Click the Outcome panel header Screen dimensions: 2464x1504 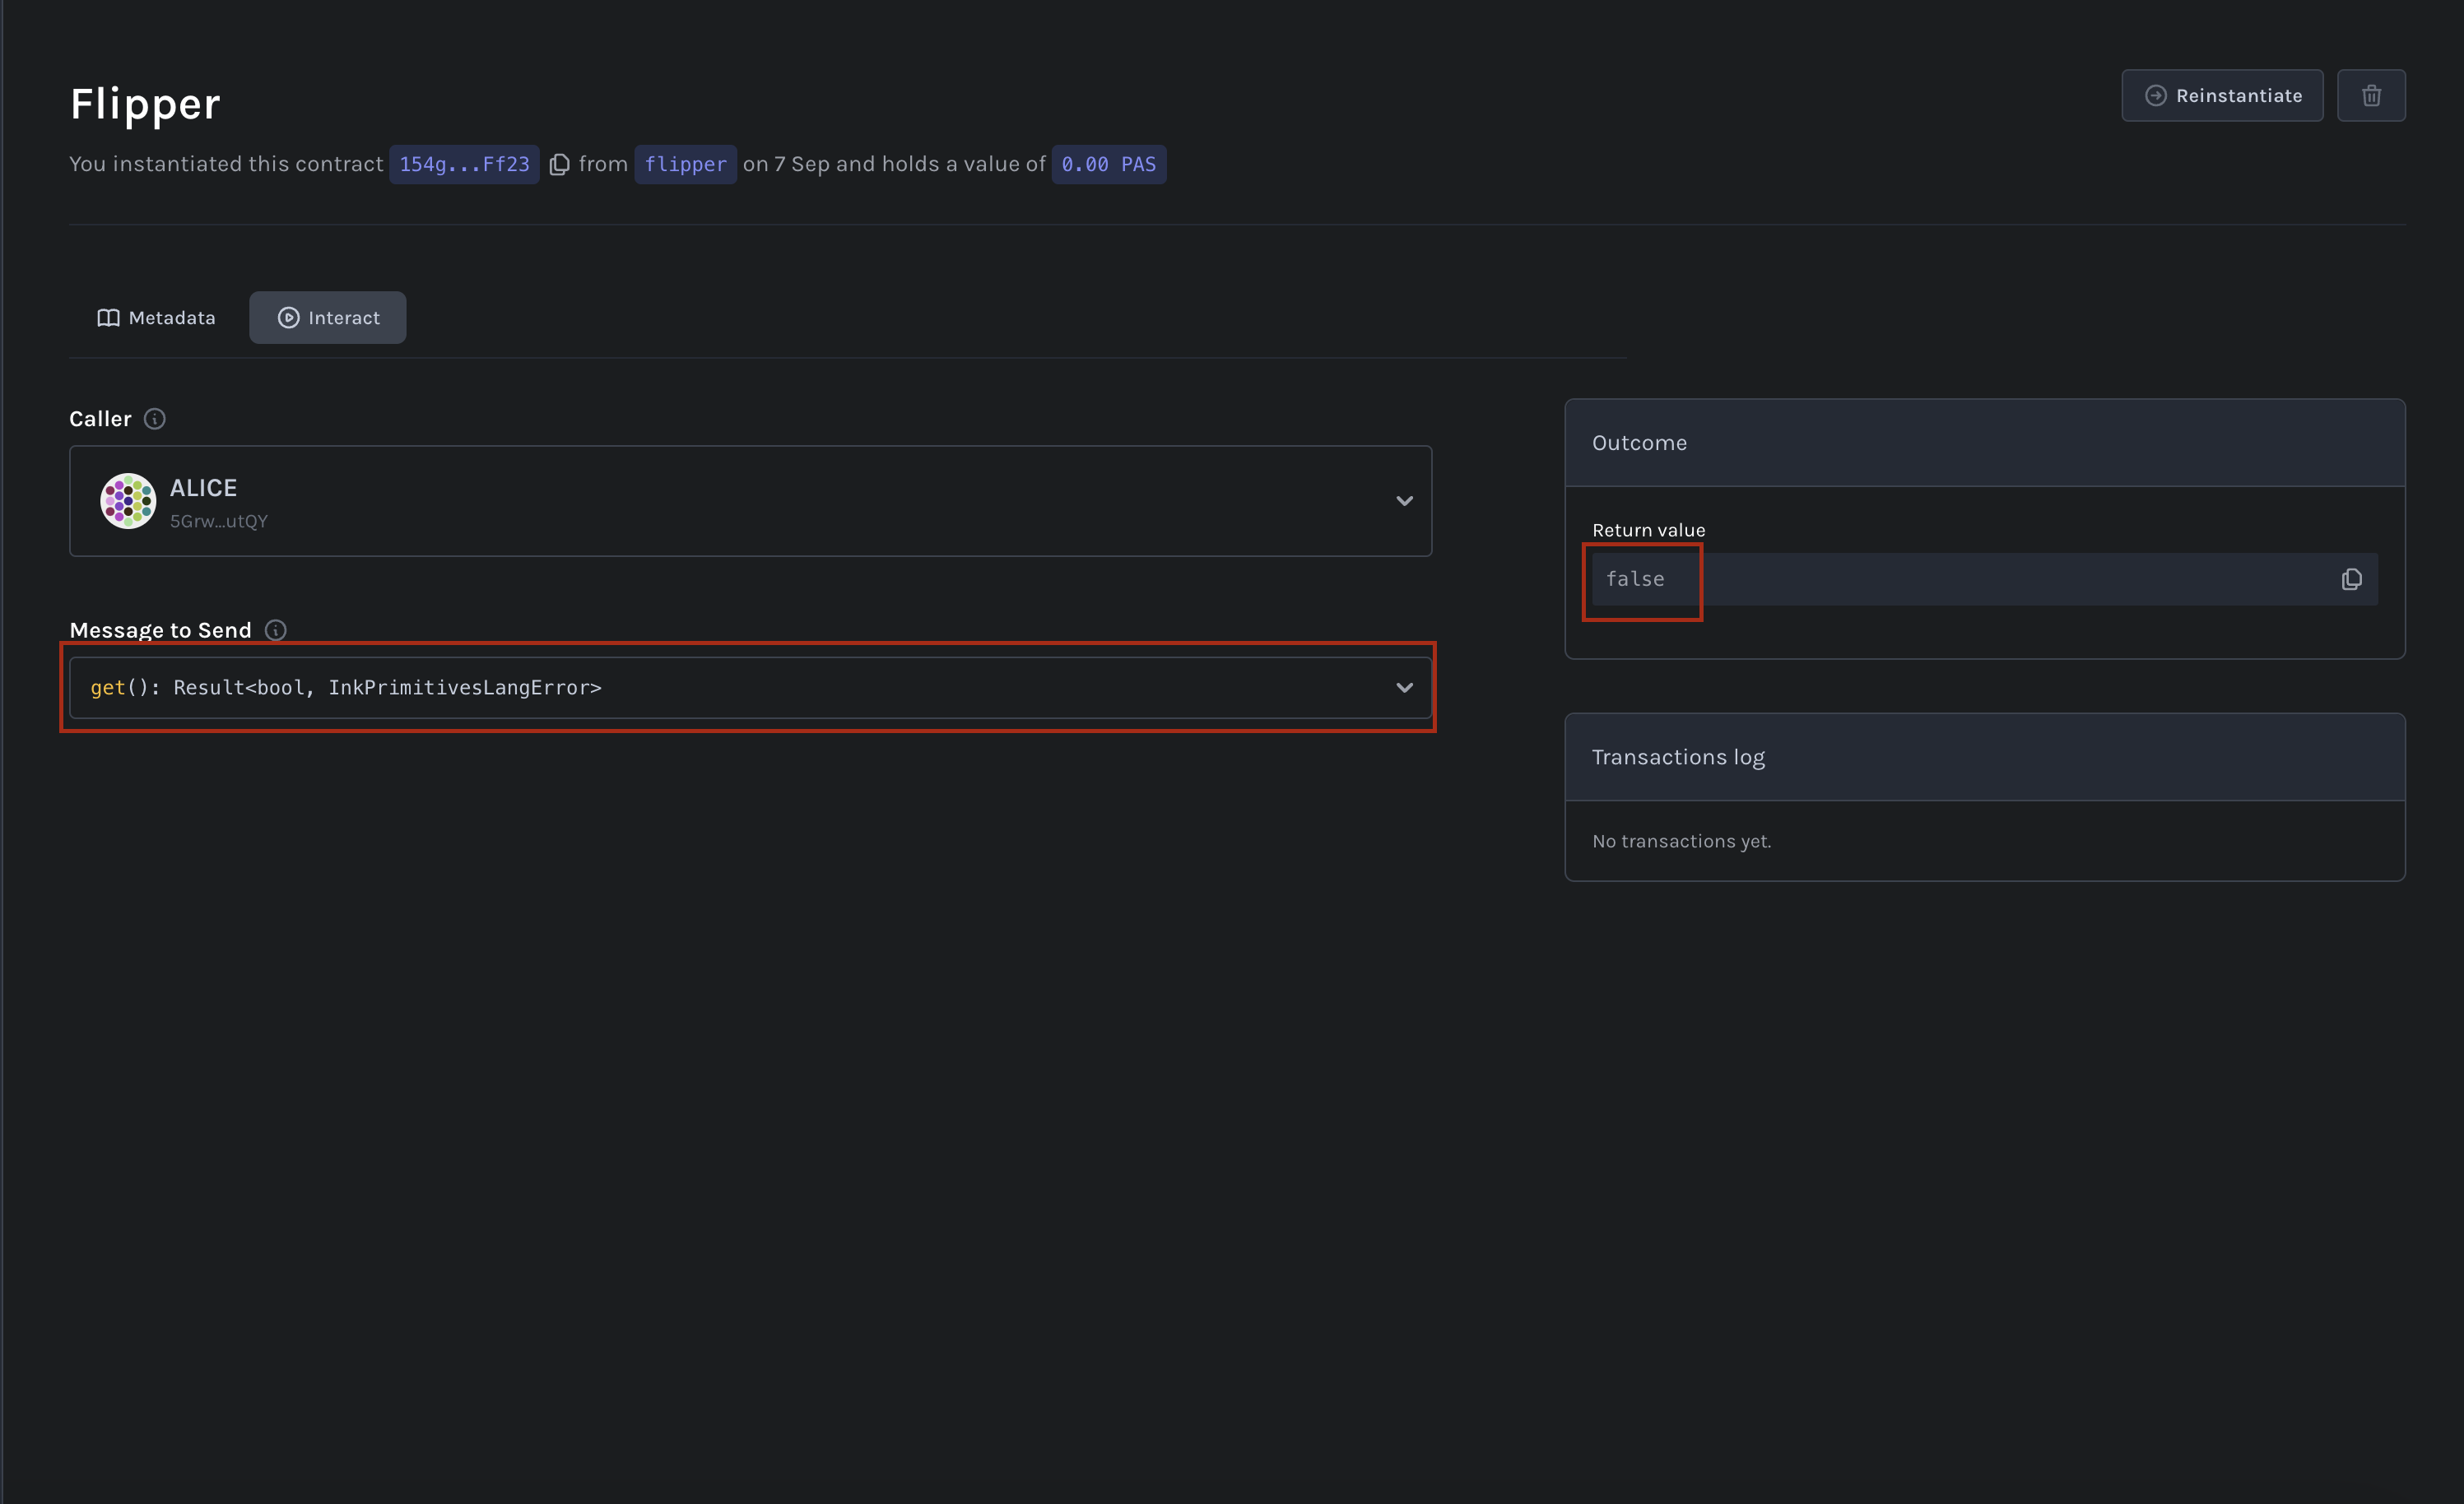[x=1984, y=443]
